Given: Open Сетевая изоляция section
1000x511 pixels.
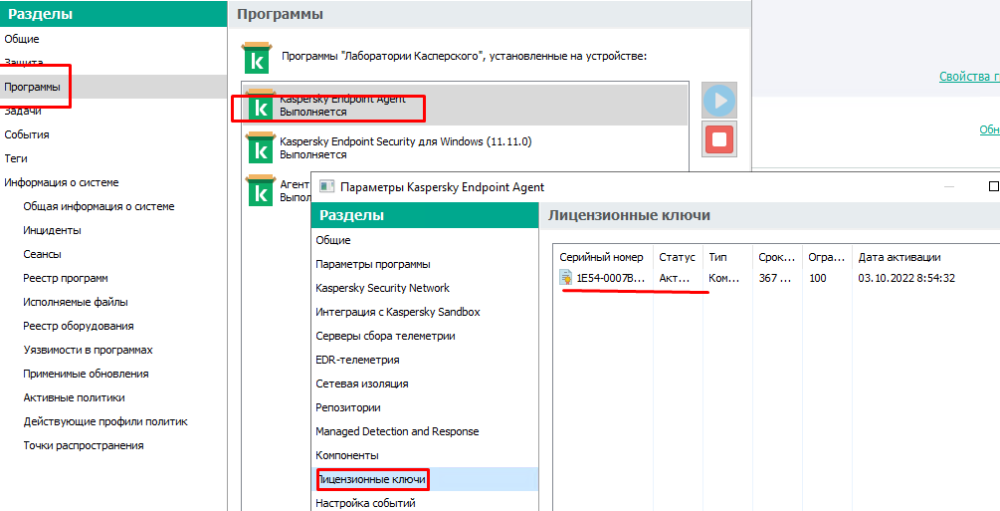Looking at the screenshot, I should coord(362,383).
